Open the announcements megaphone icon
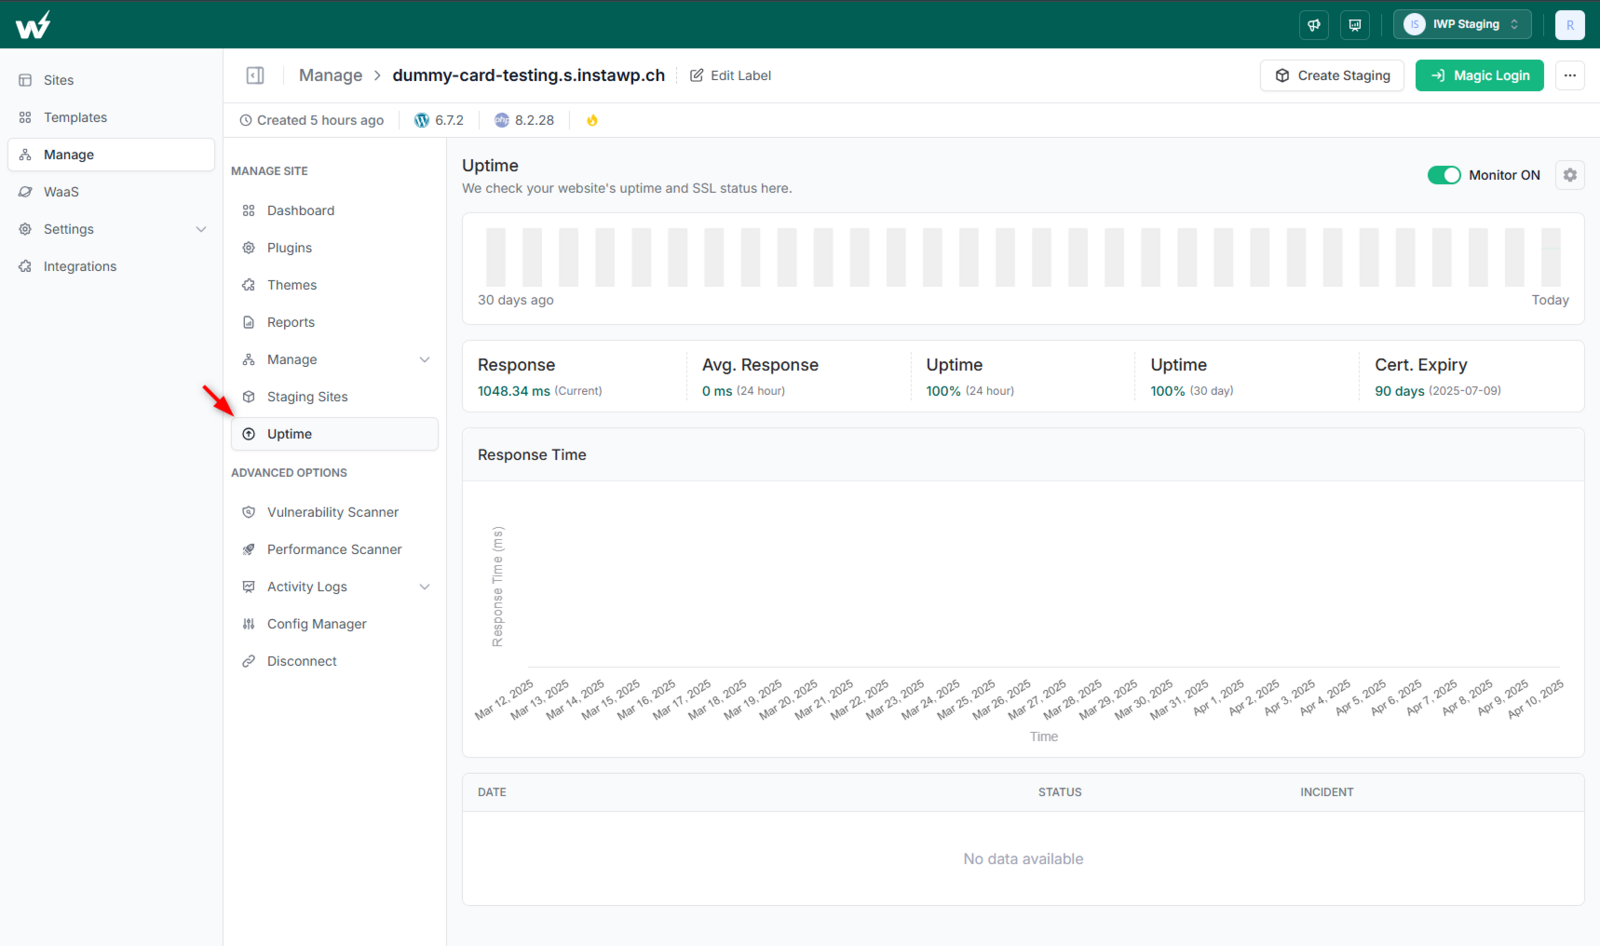Image resolution: width=1600 pixels, height=946 pixels. pos(1314,25)
